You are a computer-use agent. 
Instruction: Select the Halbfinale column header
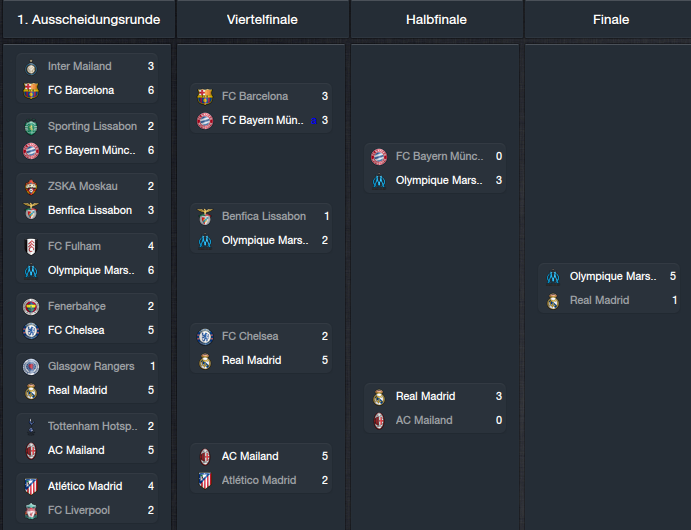tap(436, 20)
